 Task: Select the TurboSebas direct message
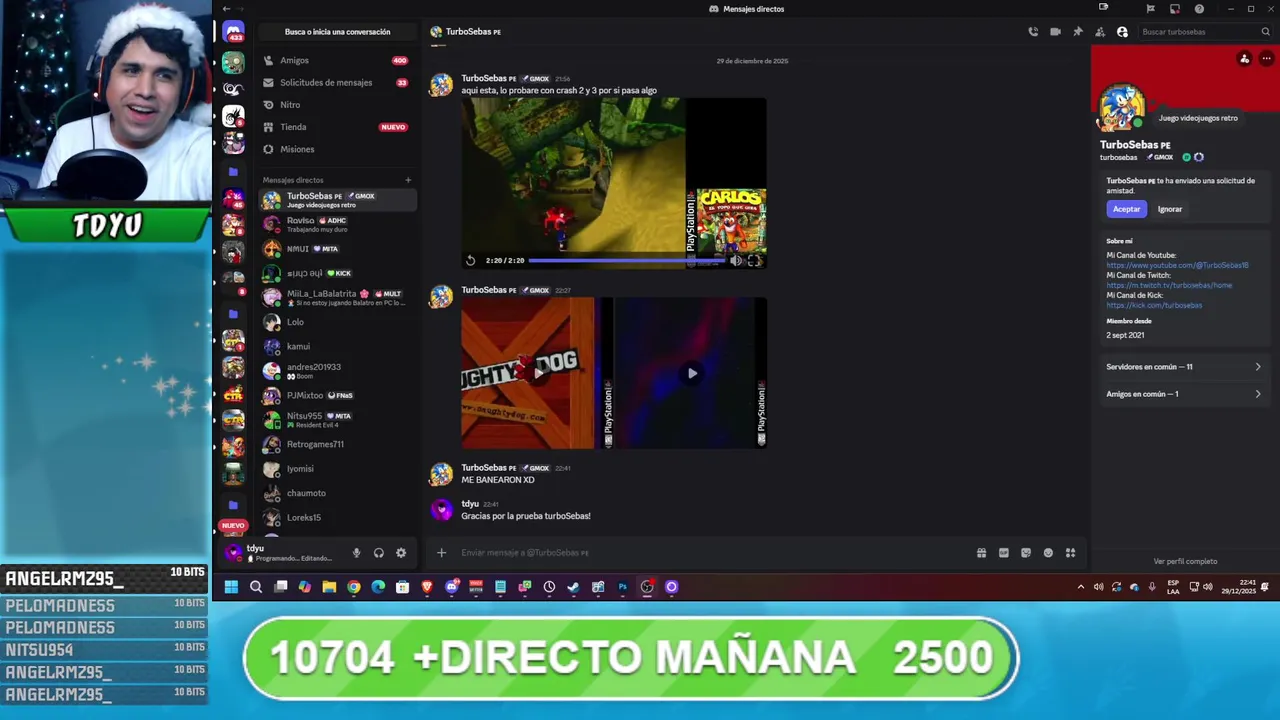pos(337,200)
